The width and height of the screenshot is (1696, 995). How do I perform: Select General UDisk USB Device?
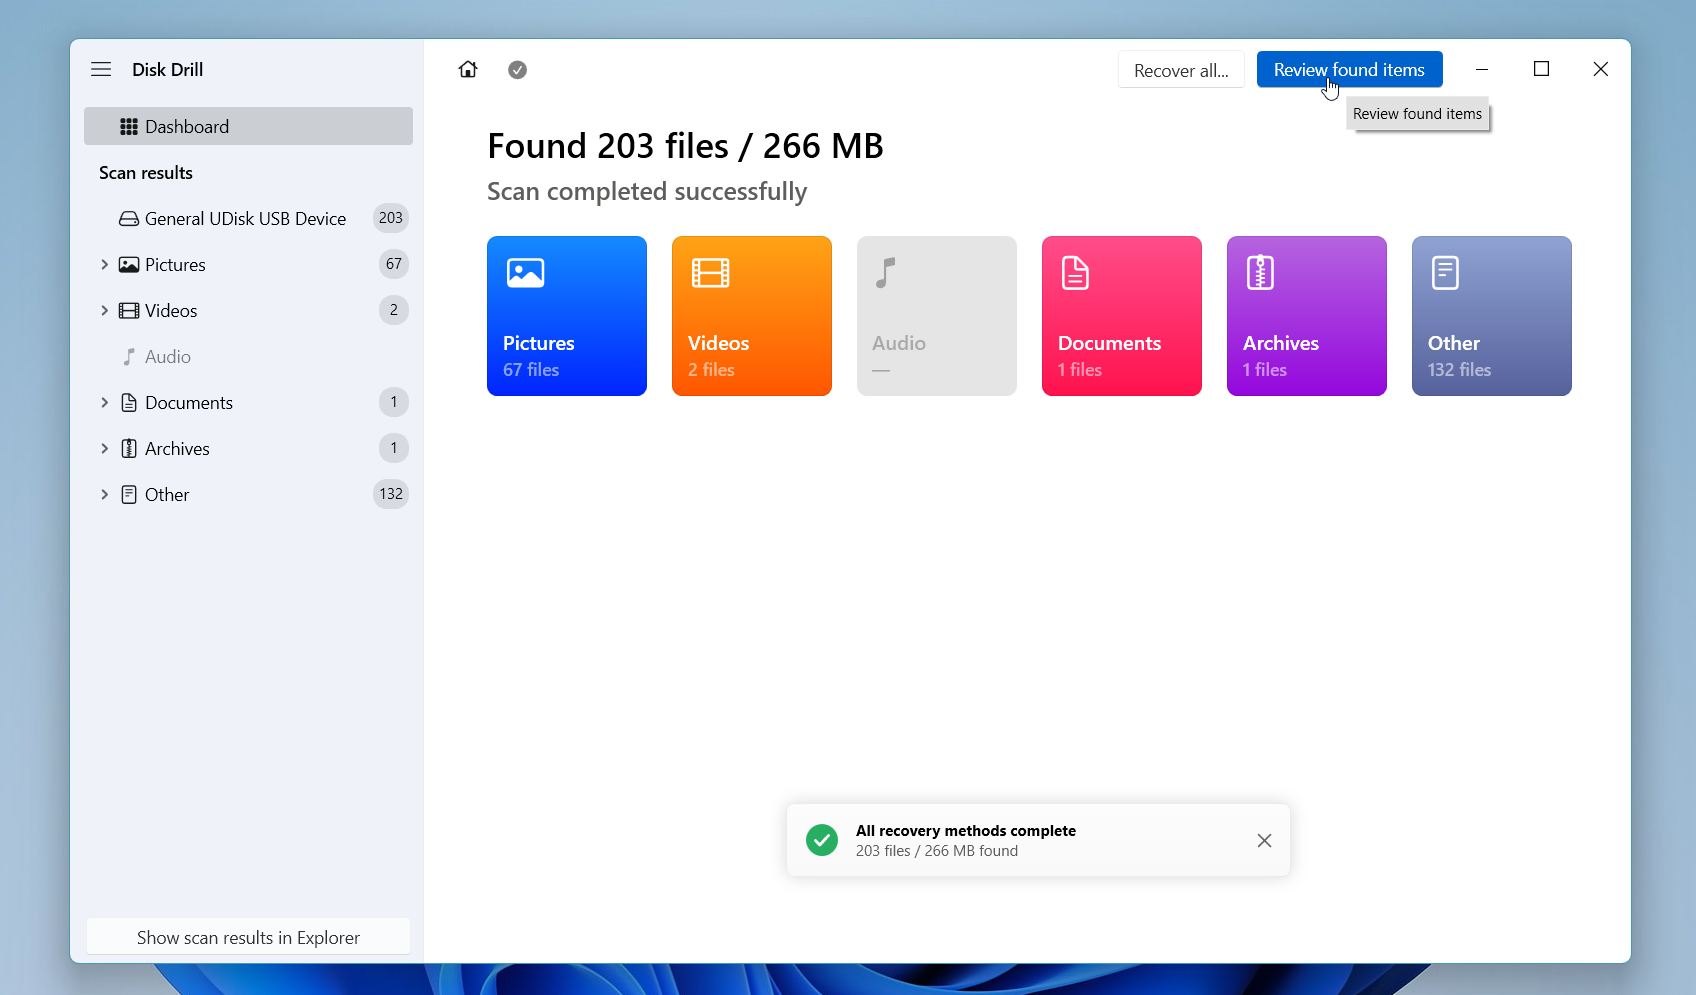248,218
